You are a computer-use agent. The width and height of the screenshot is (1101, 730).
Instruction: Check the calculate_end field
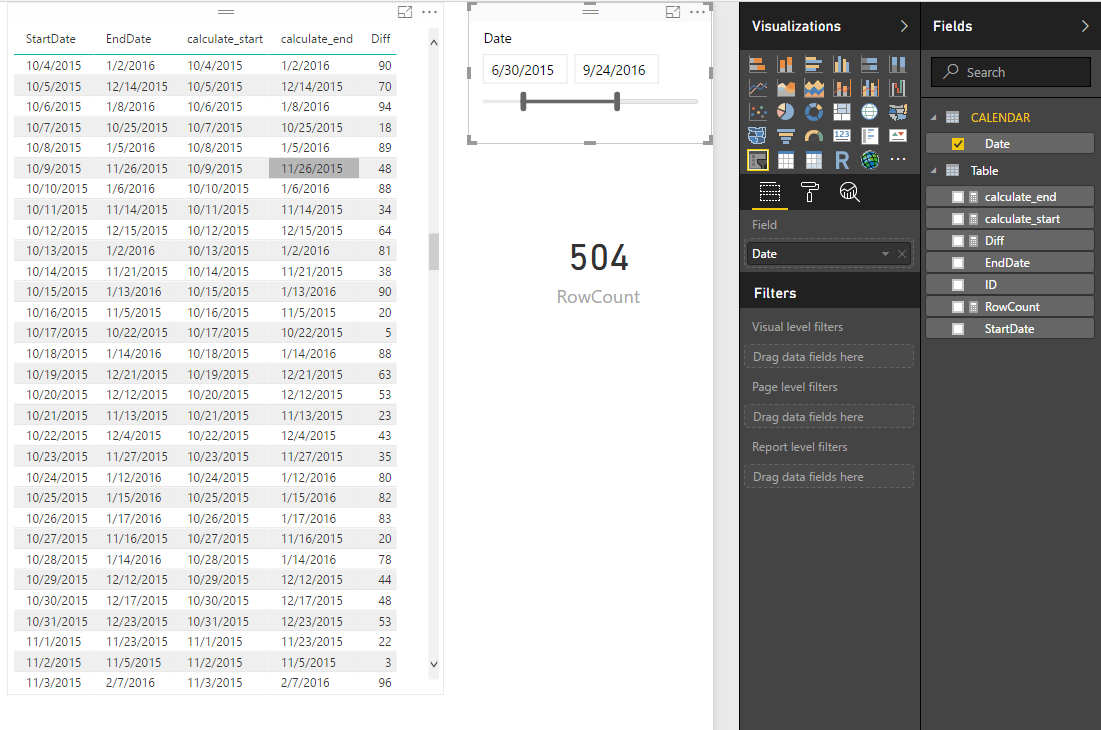pos(958,197)
